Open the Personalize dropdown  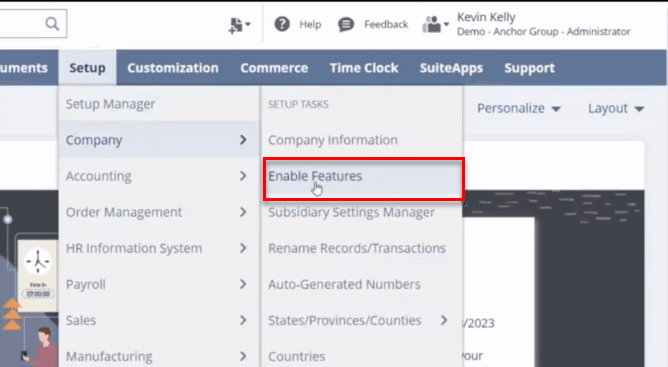pos(518,108)
